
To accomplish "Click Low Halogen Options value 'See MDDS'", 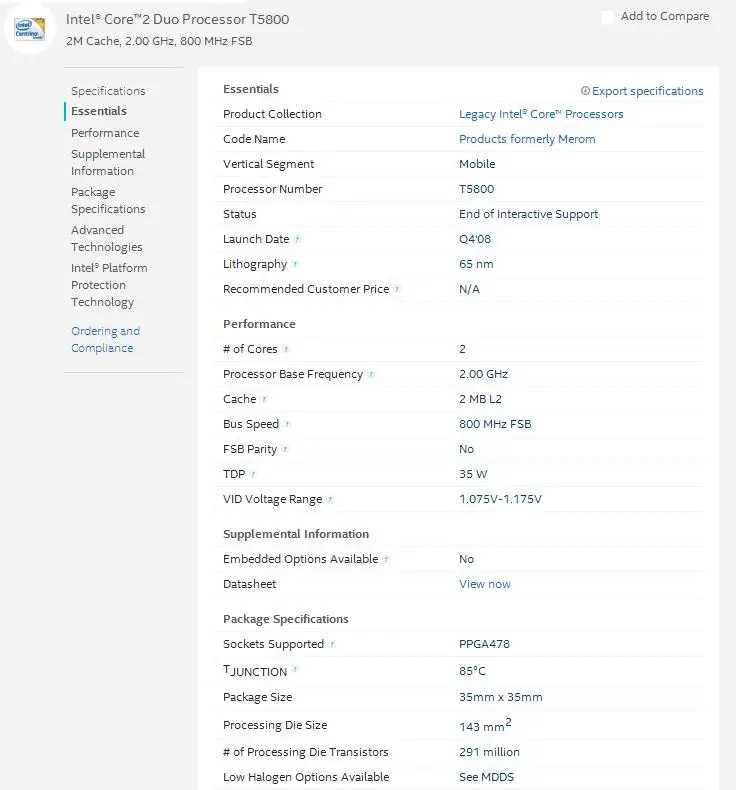I will click(486, 777).
